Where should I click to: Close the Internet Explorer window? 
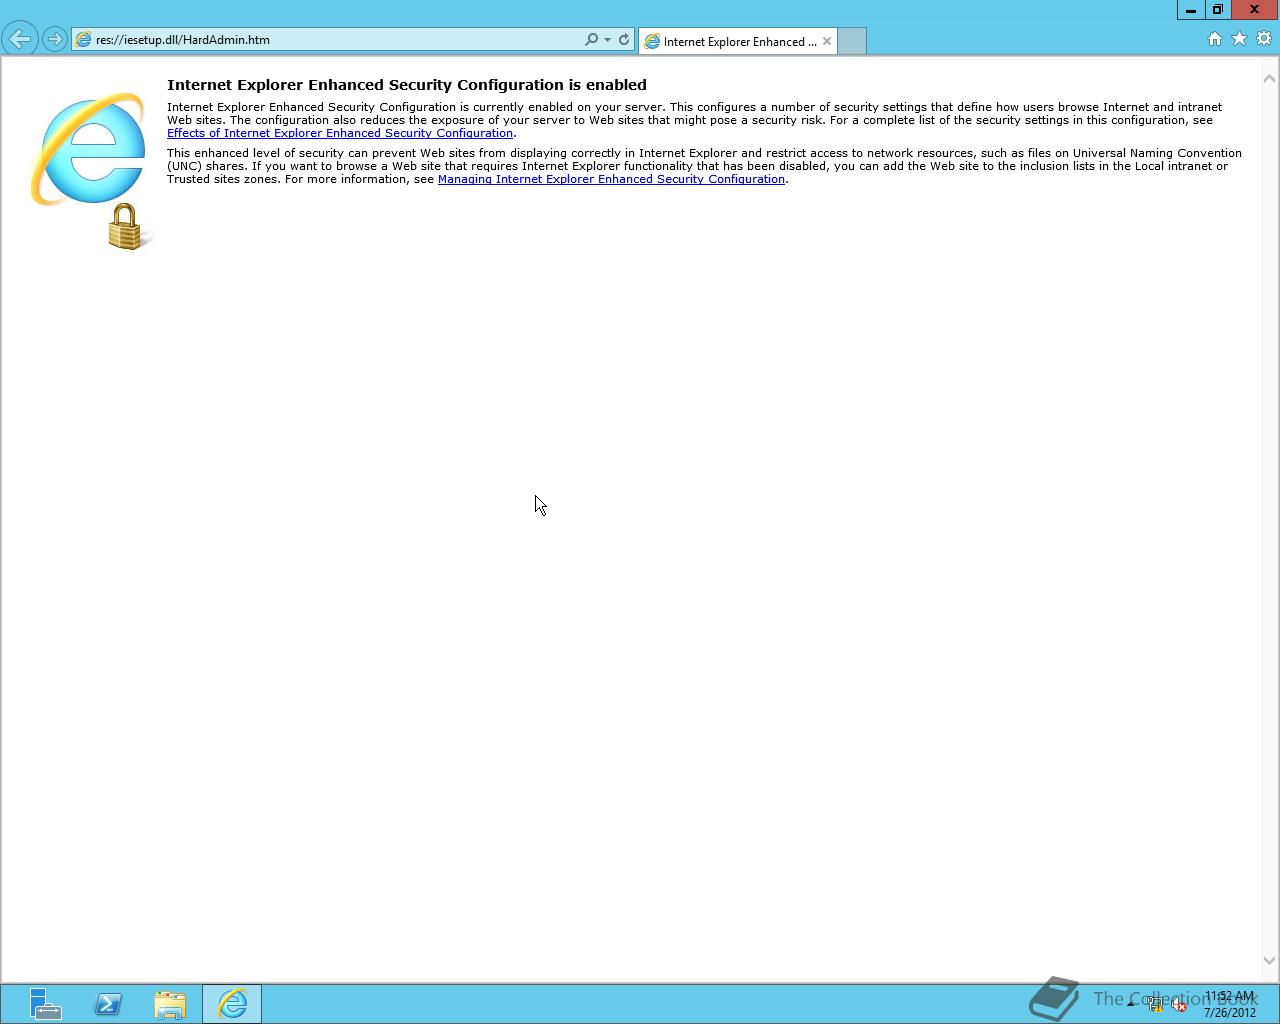tap(1254, 10)
